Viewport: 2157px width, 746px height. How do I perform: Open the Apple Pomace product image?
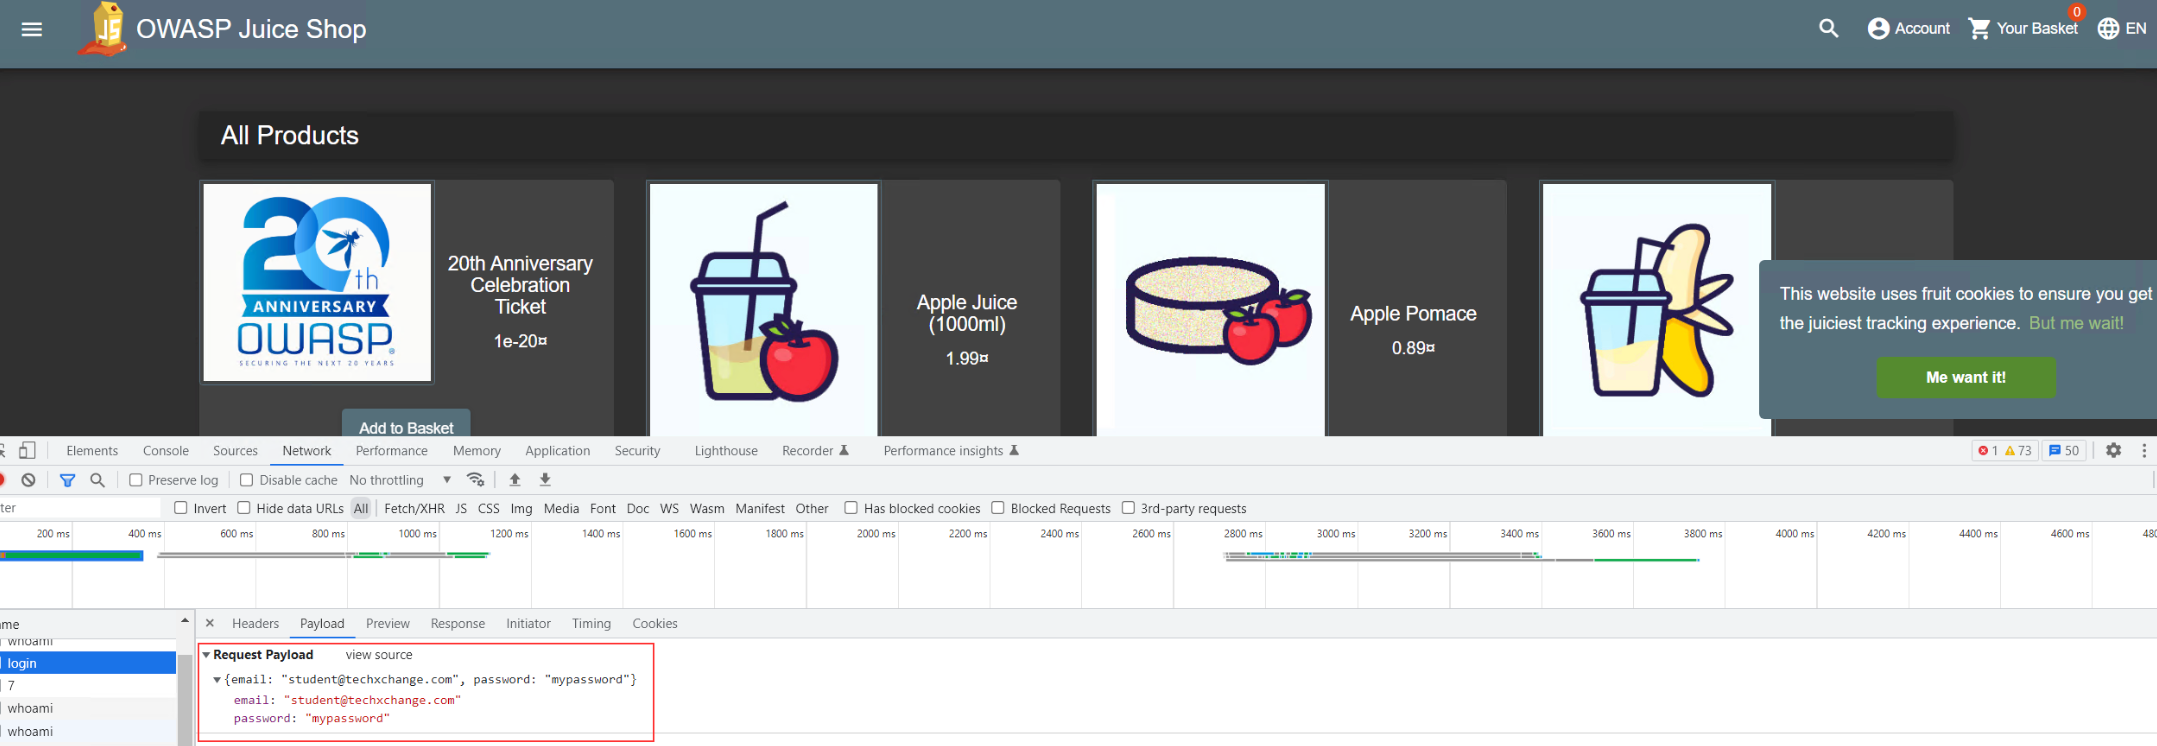pyautogui.click(x=1211, y=308)
